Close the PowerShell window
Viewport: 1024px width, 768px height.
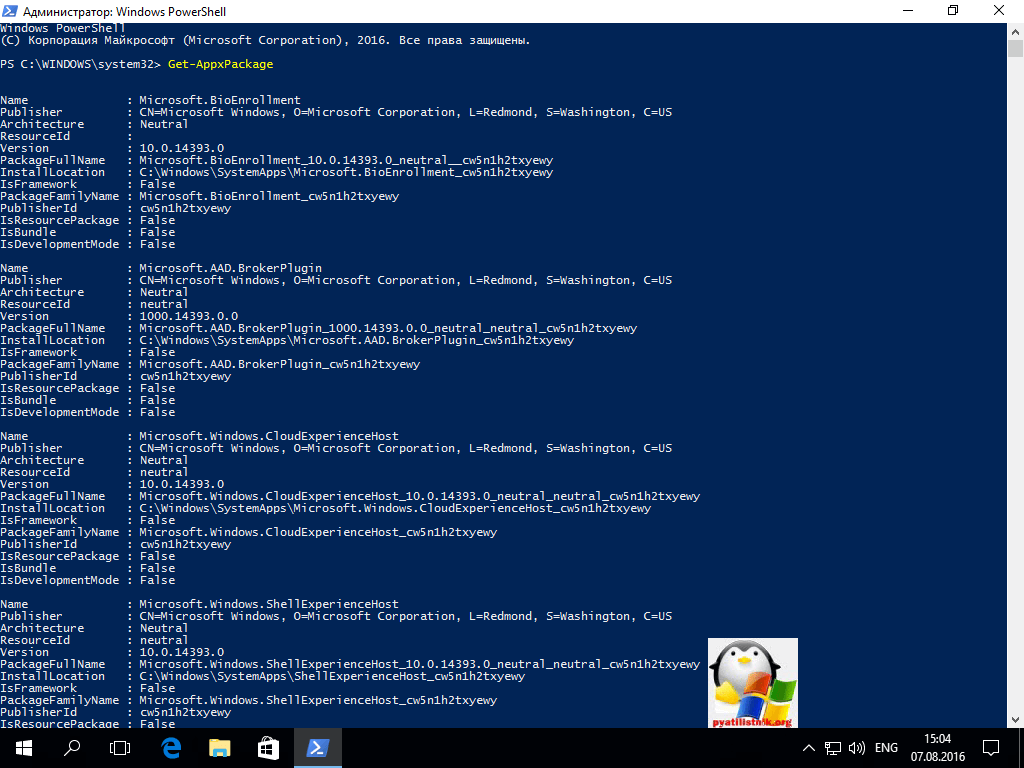coord(999,11)
